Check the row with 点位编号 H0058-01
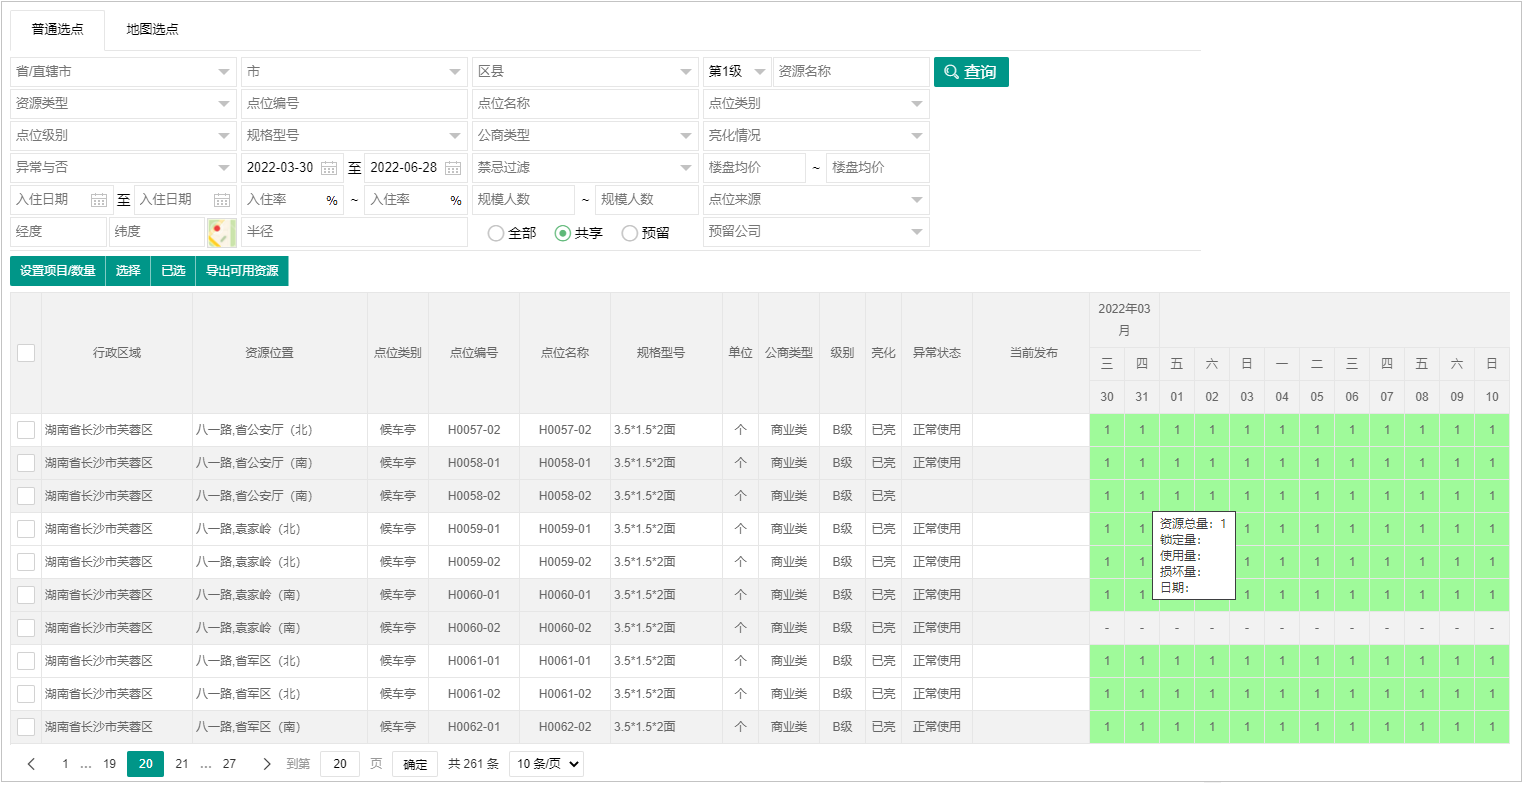Screen dimensions: 1524x785 tap(26, 463)
